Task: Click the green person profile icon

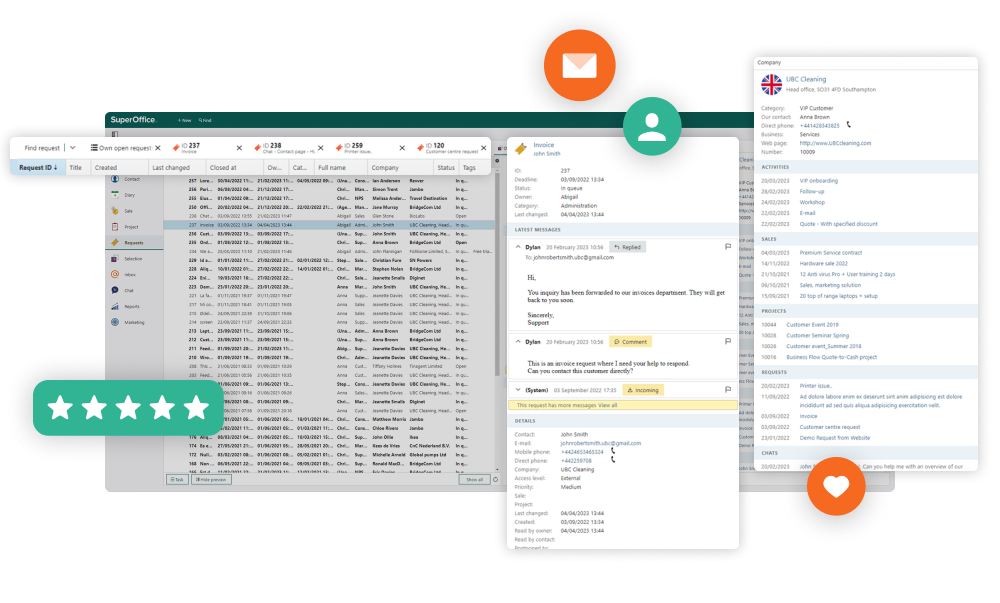Action: click(651, 126)
